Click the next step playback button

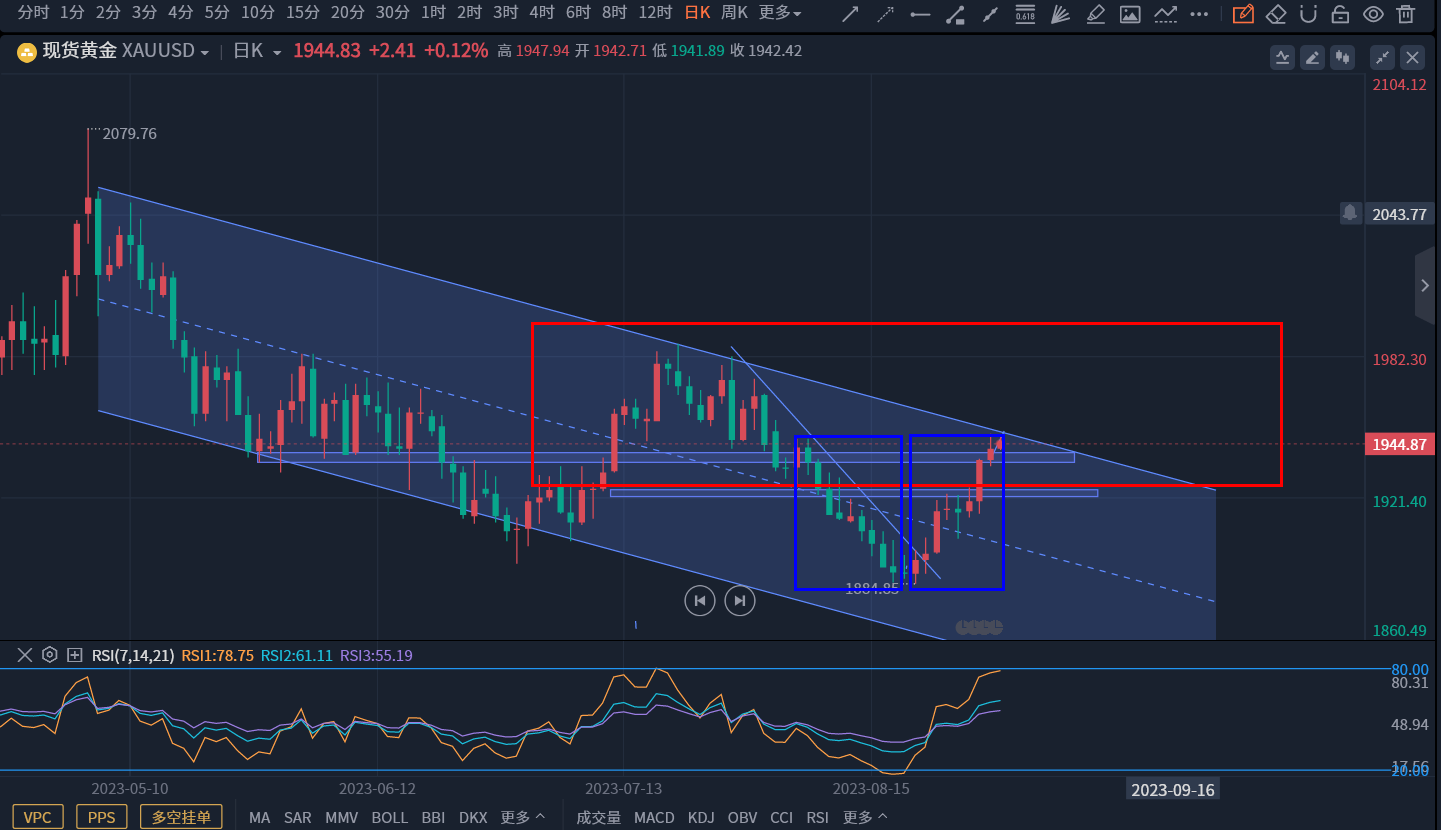coord(740,600)
